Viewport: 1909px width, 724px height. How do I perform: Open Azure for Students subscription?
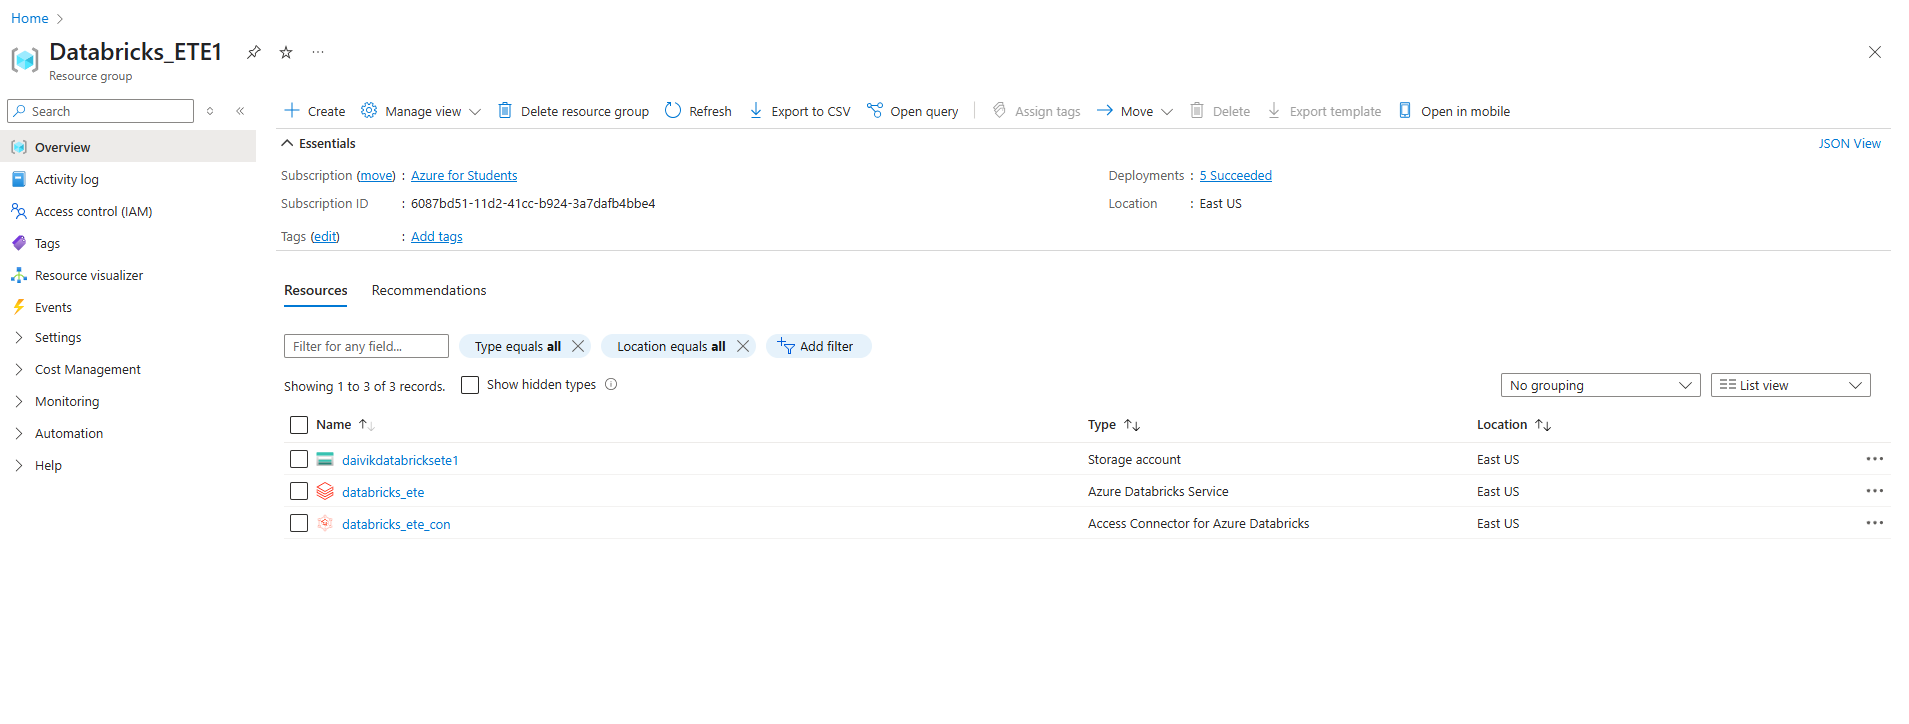click(464, 176)
